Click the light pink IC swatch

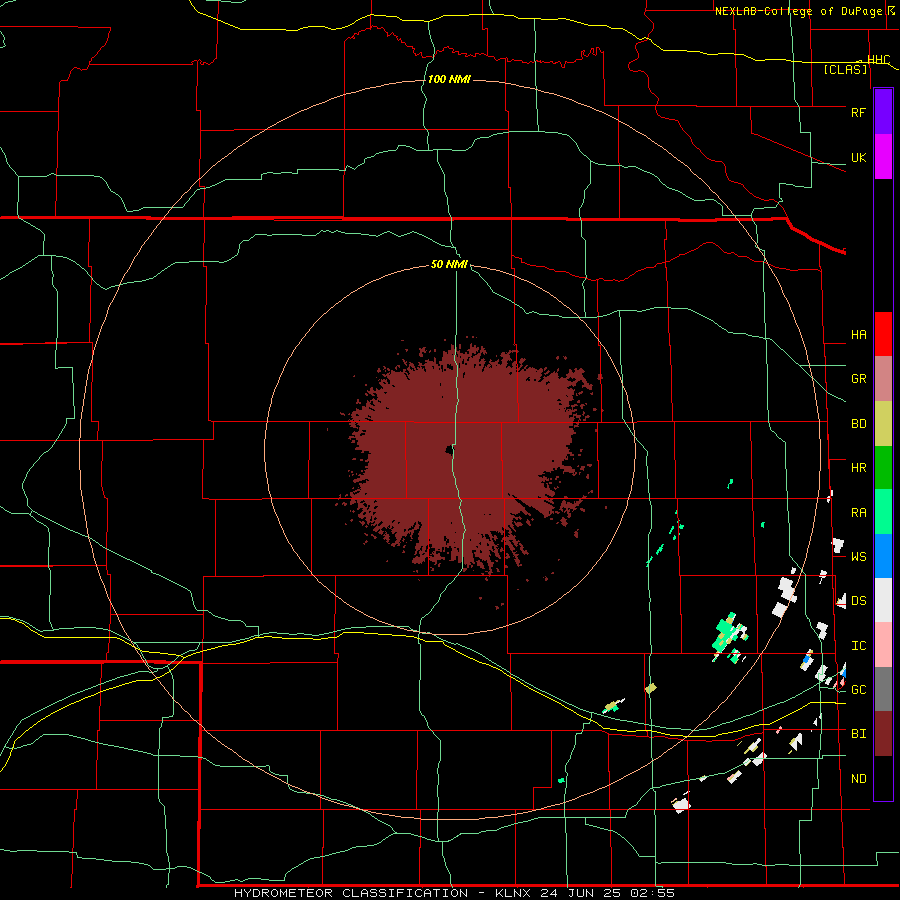click(x=883, y=645)
